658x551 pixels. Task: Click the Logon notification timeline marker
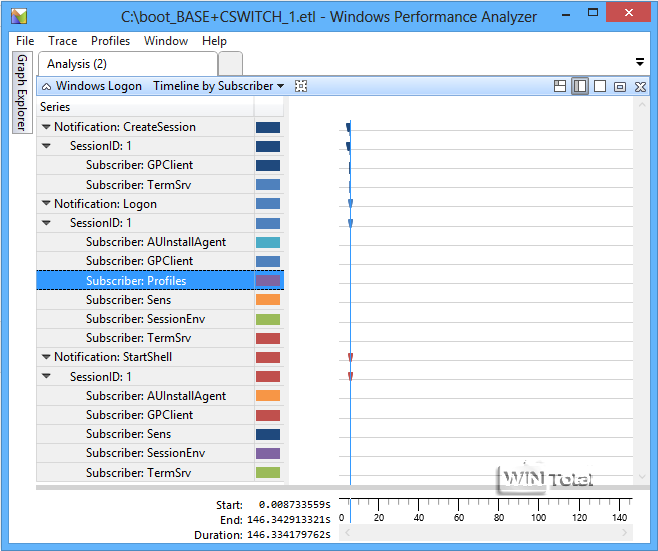tap(350, 204)
